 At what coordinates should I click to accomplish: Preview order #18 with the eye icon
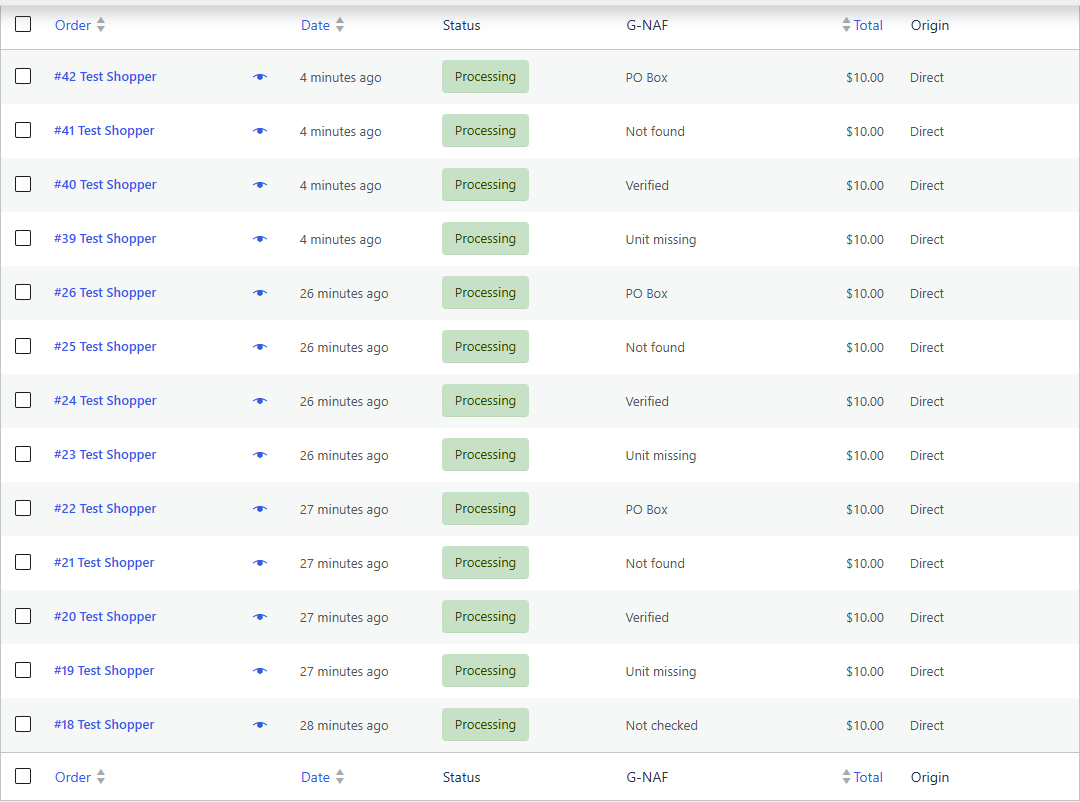point(260,725)
